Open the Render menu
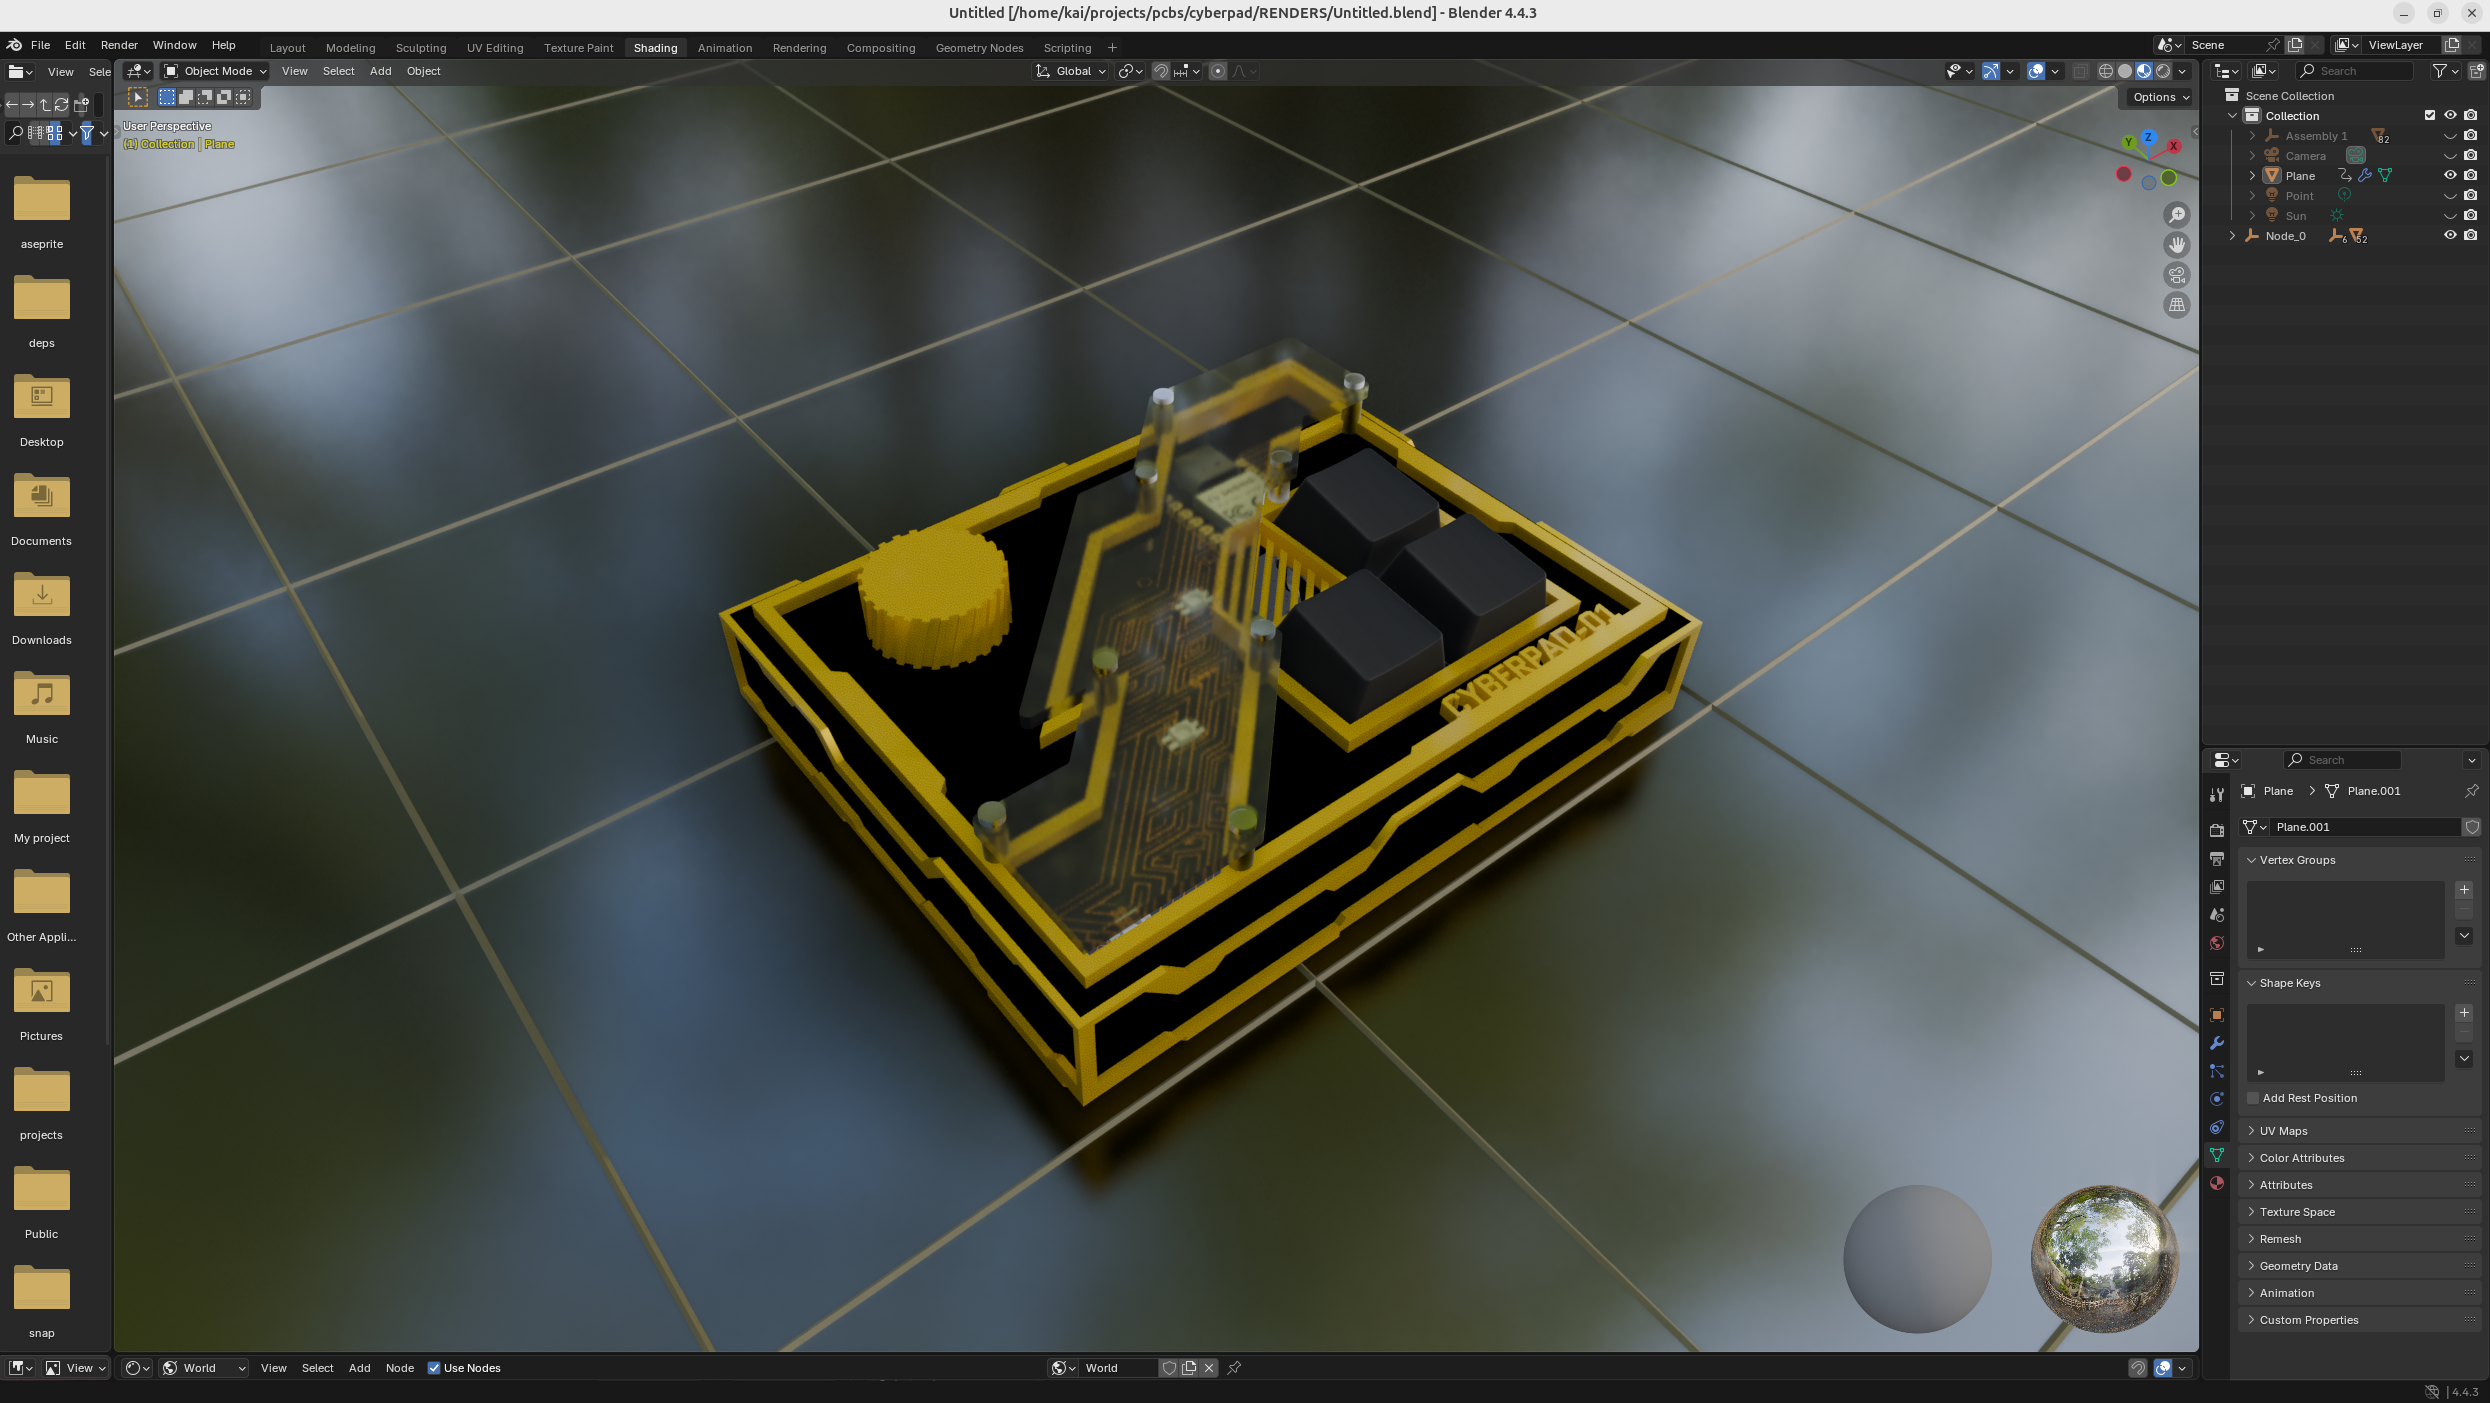Screen dimensions: 2490x1403 119,45
